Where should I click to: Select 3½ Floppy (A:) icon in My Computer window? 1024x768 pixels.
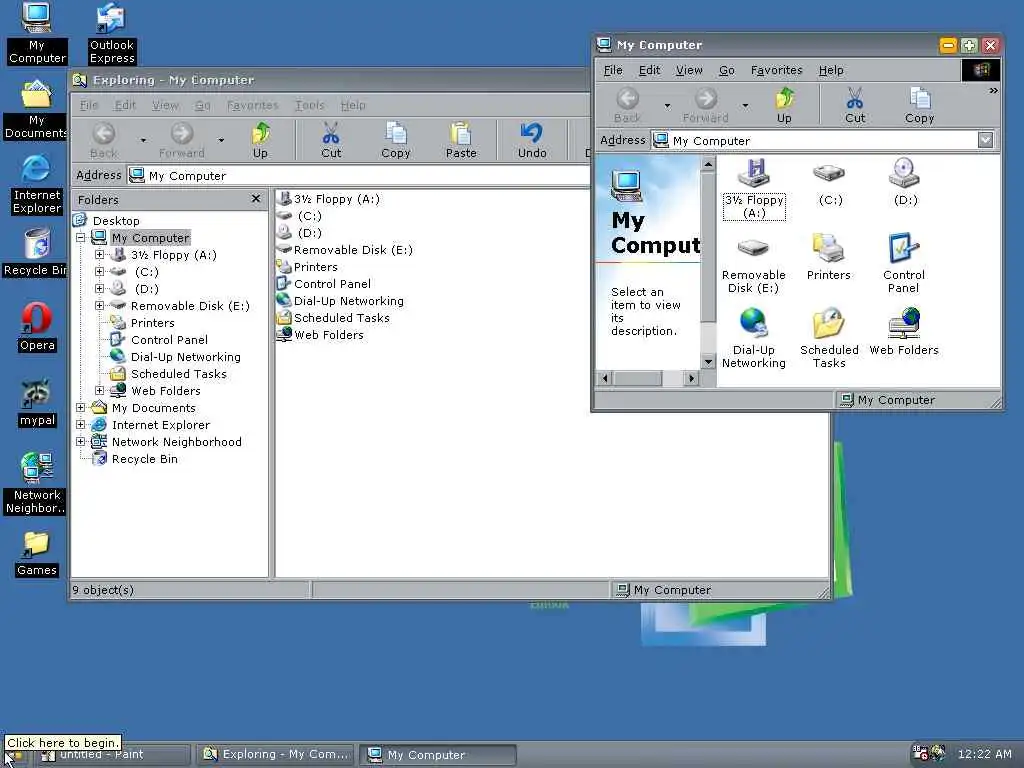click(754, 189)
